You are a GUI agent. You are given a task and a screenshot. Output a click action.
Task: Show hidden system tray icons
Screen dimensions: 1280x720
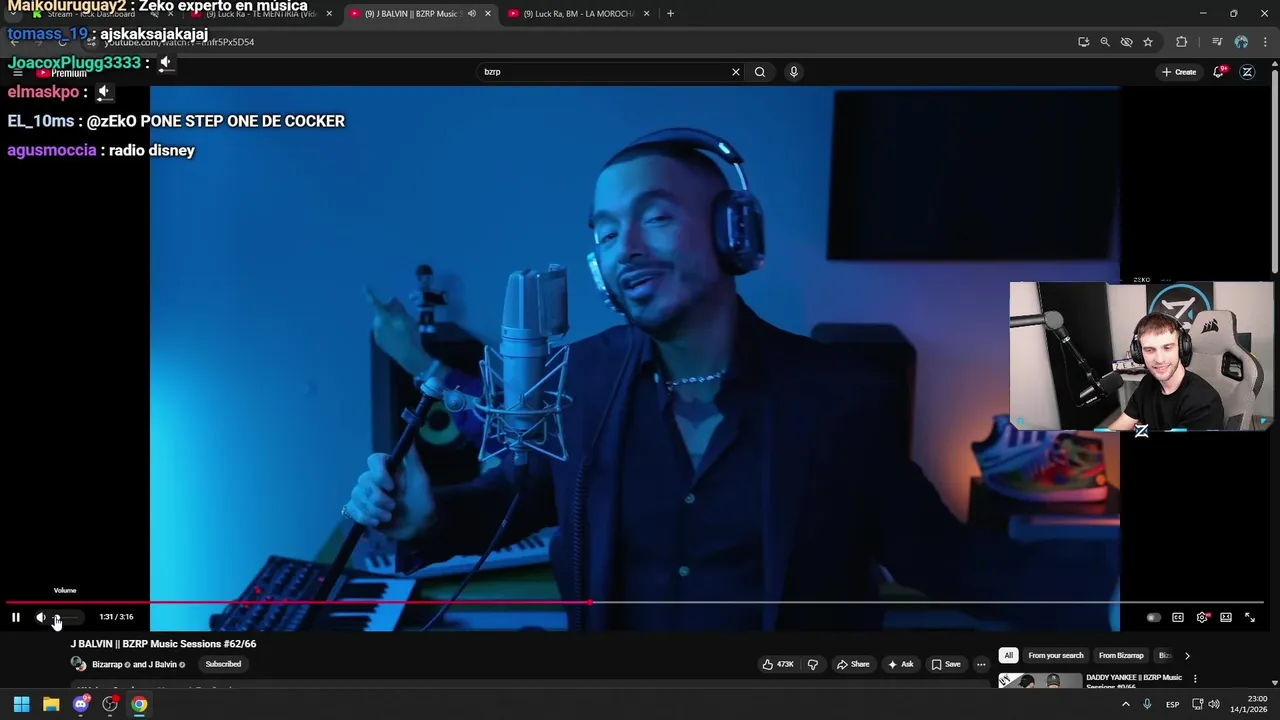point(1125,704)
